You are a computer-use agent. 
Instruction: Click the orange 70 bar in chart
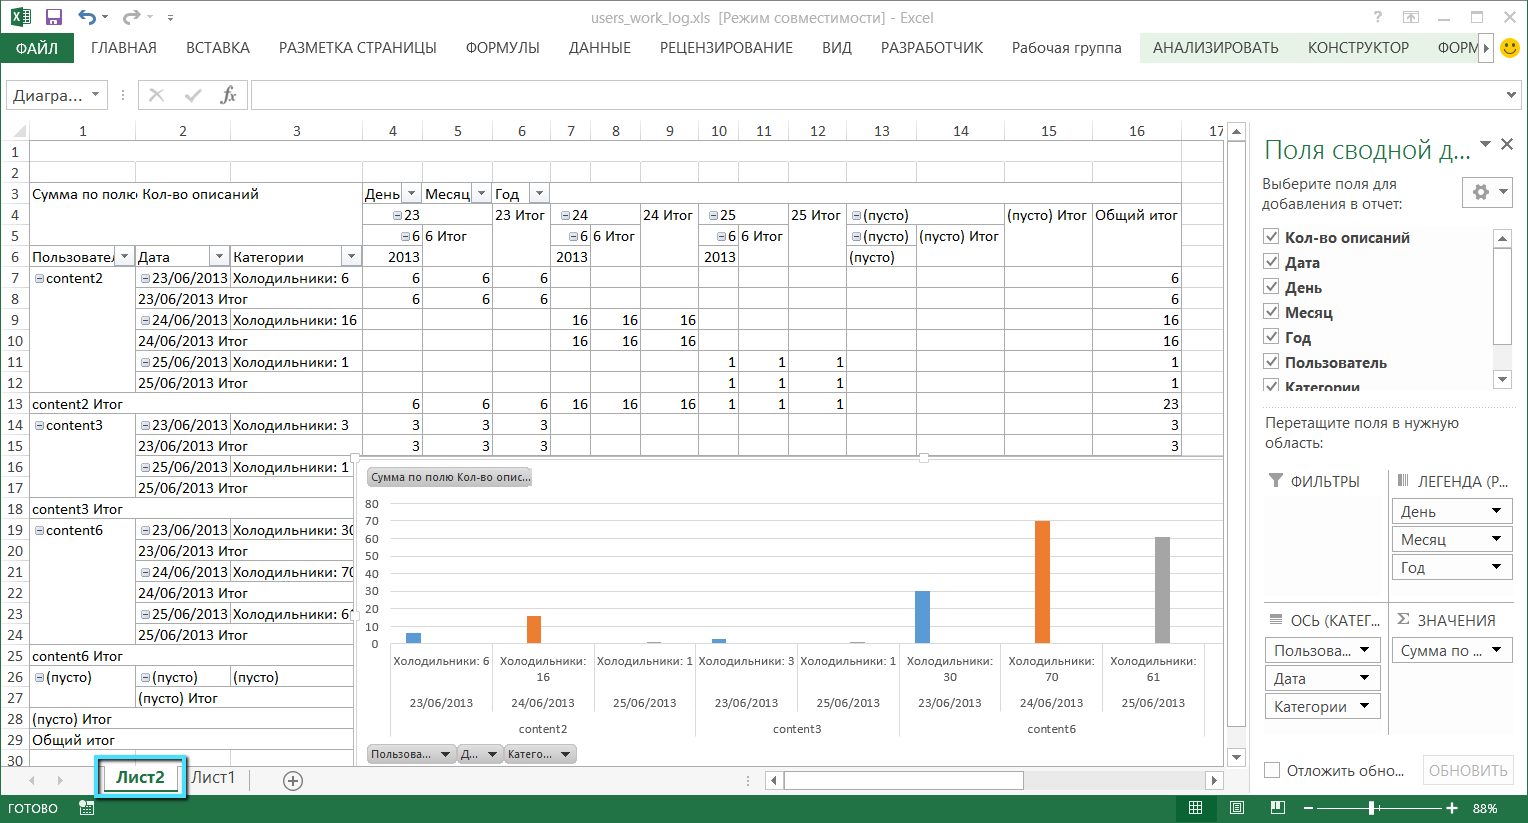click(x=1042, y=582)
